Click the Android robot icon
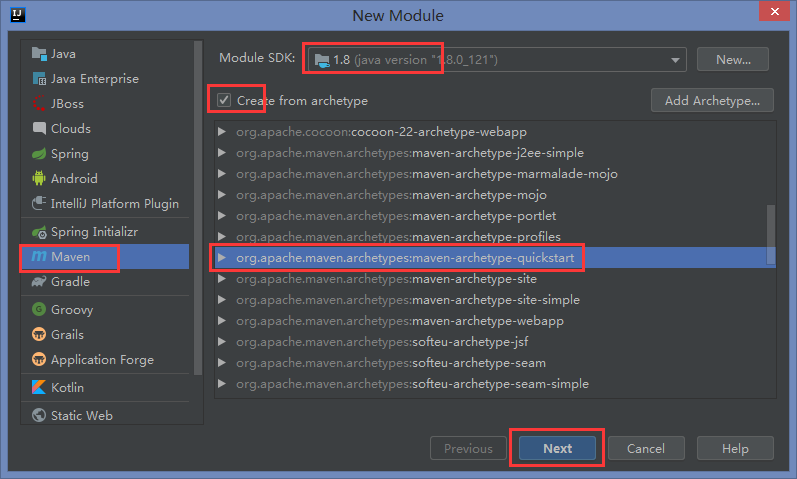Screen dimensions: 797x479 [39, 178]
